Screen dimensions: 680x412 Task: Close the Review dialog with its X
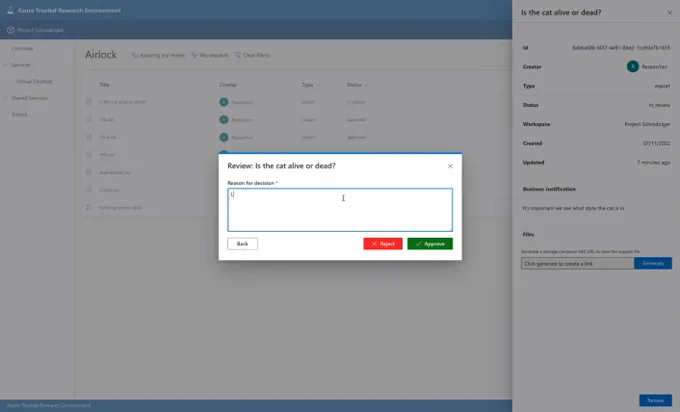450,166
